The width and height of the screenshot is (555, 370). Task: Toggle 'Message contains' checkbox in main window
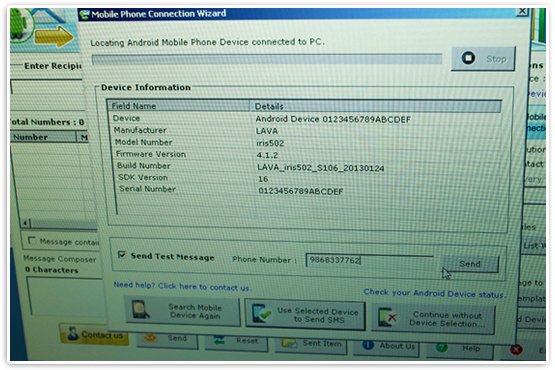coord(32,240)
